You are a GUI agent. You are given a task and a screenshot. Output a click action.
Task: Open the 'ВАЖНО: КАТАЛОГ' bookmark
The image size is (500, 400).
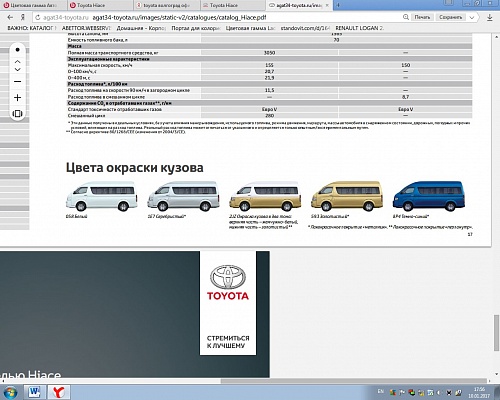[32, 28]
